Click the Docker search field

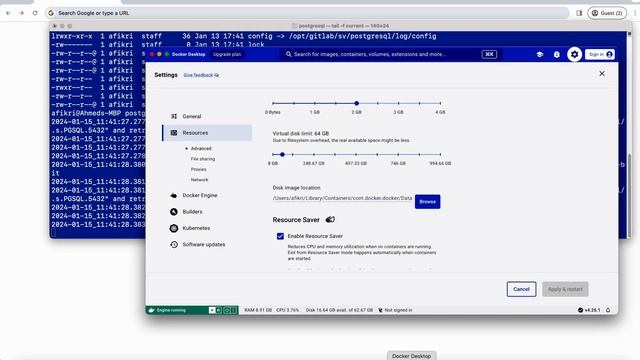pyautogui.click(x=391, y=54)
